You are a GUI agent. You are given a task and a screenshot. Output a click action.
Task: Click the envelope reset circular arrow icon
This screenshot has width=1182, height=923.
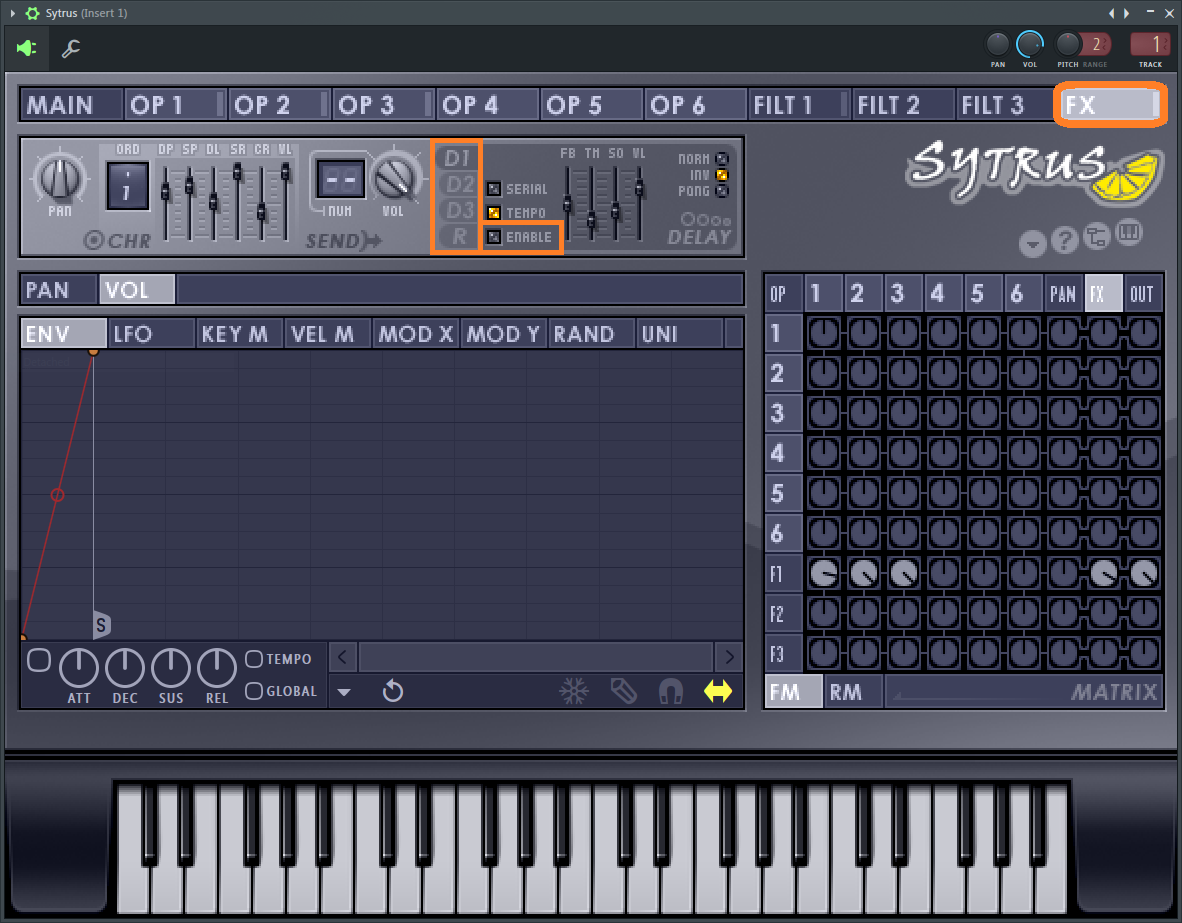coord(393,691)
